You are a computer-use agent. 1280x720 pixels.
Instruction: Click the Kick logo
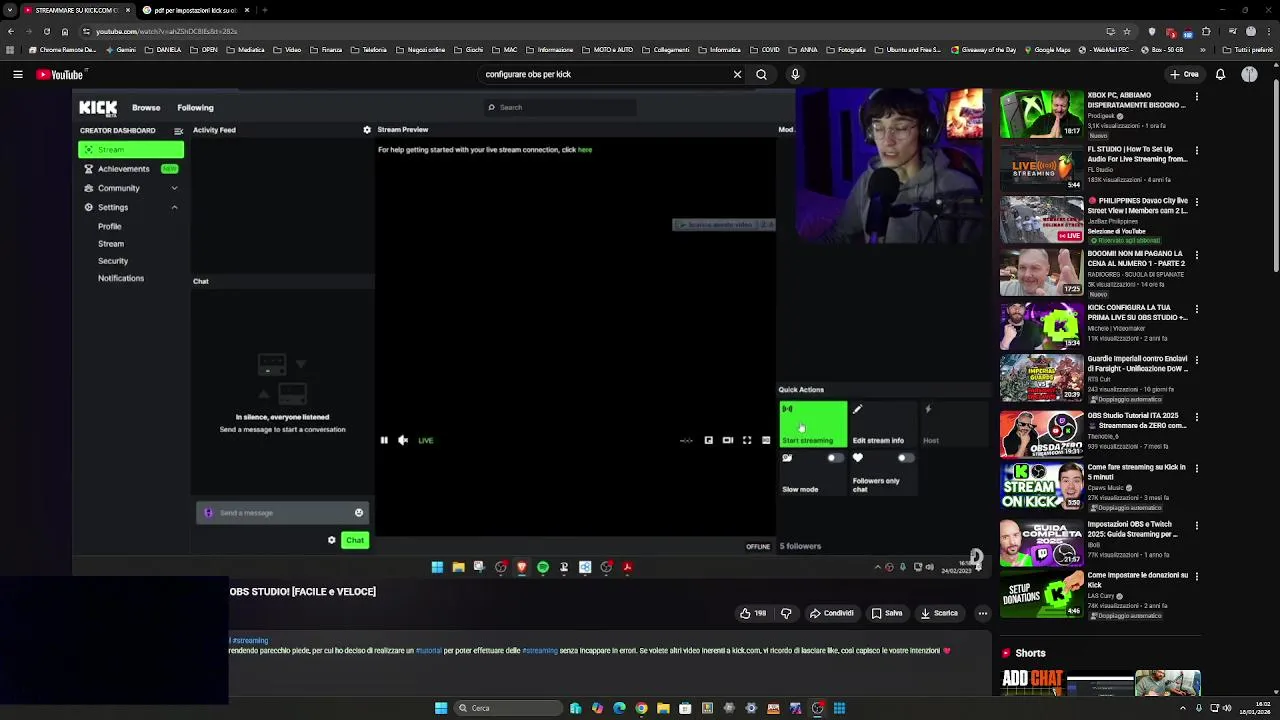point(98,108)
